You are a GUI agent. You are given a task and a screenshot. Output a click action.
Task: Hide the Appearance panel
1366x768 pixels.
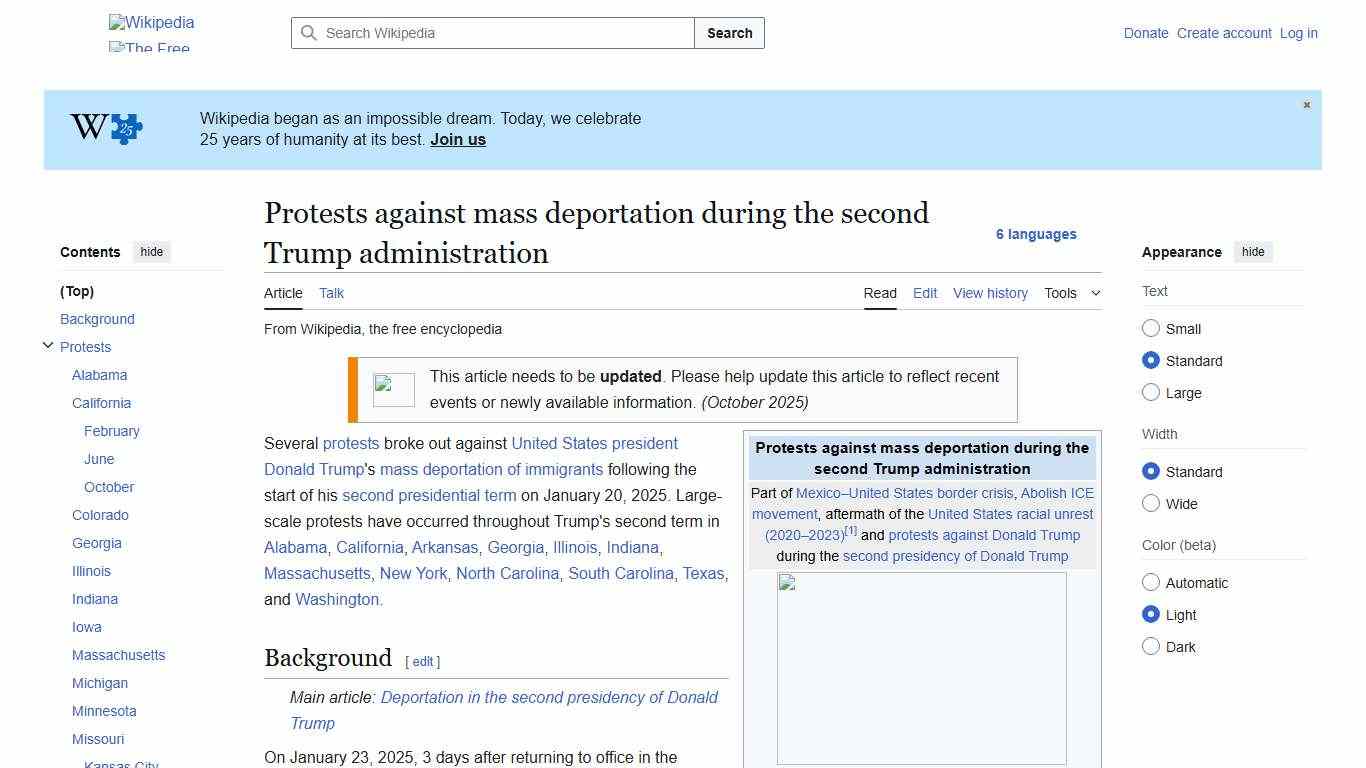1253,252
